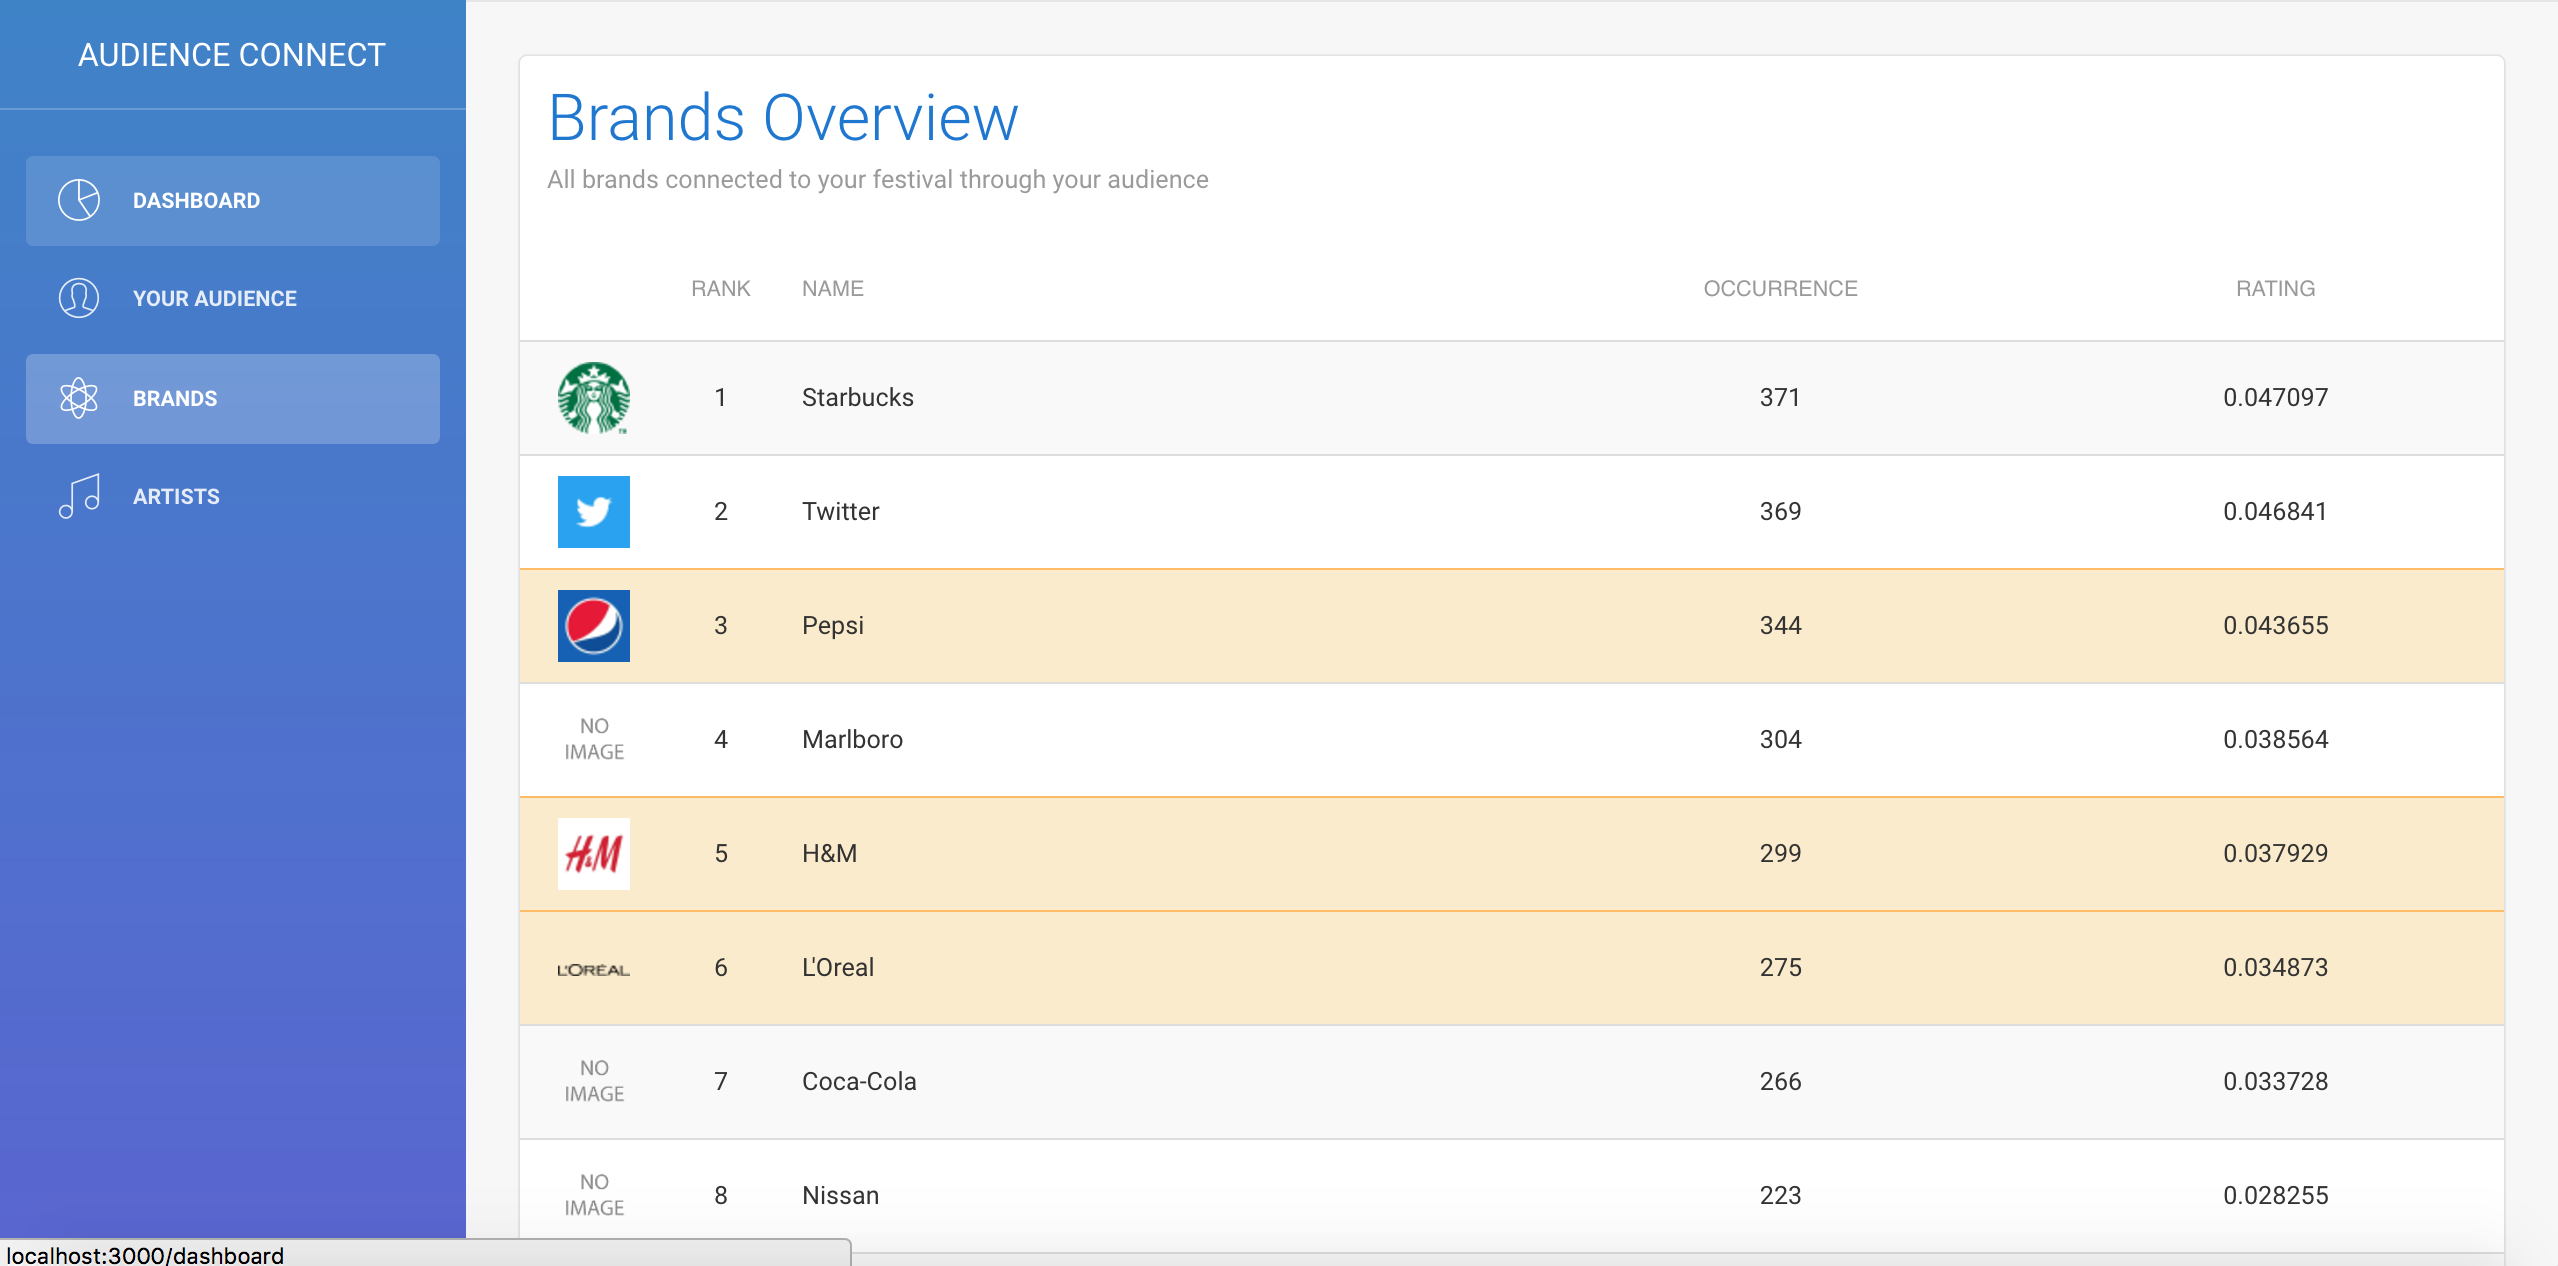The width and height of the screenshot is (2558, 1266).
Task: Sort by the Occurrence column header
Action: 1780,289
